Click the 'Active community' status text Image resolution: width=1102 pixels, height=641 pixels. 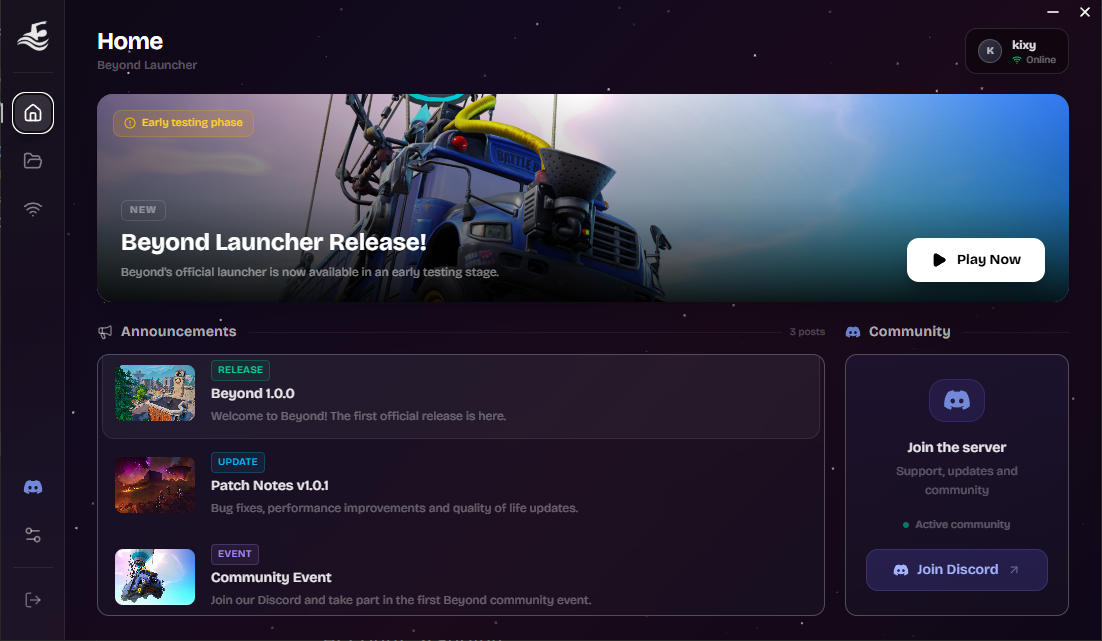[x=962, y=524]
